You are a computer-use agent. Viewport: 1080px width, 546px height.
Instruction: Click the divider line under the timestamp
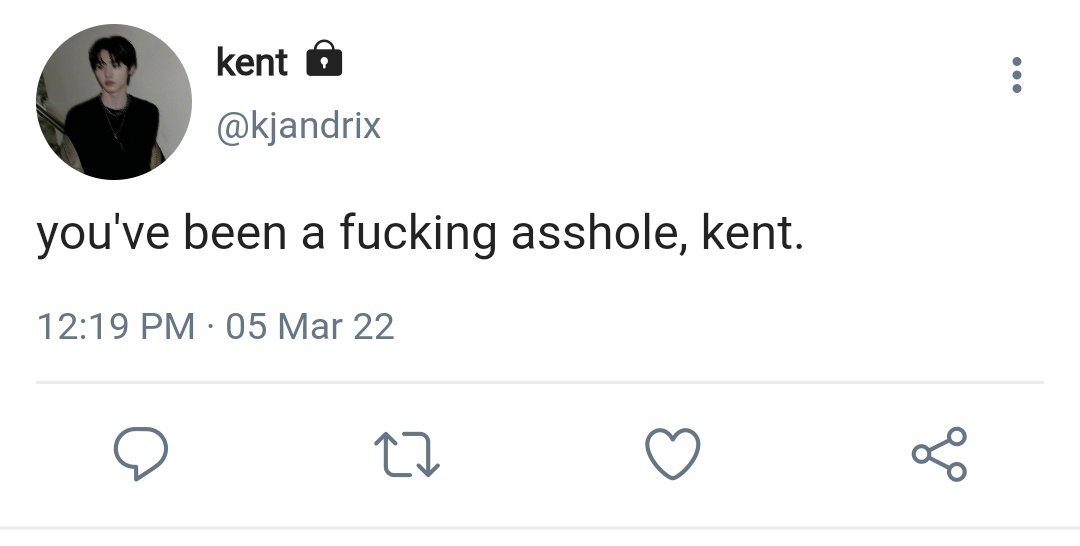[540, 381]
